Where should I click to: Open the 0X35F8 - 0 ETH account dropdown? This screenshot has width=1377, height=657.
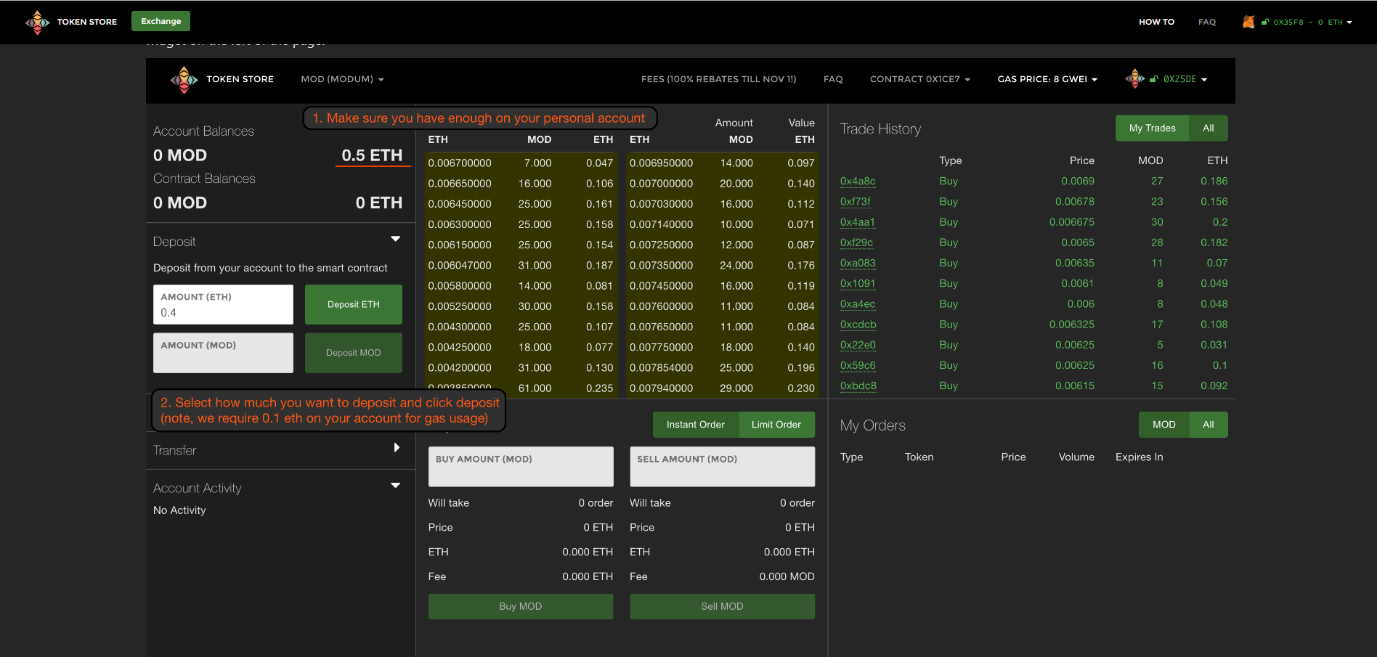[x=1313, y=21]
